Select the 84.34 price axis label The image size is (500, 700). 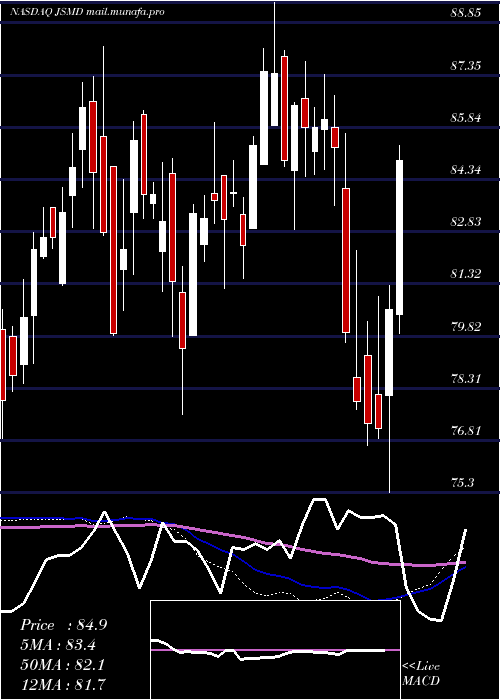click(x=466, y=170)
